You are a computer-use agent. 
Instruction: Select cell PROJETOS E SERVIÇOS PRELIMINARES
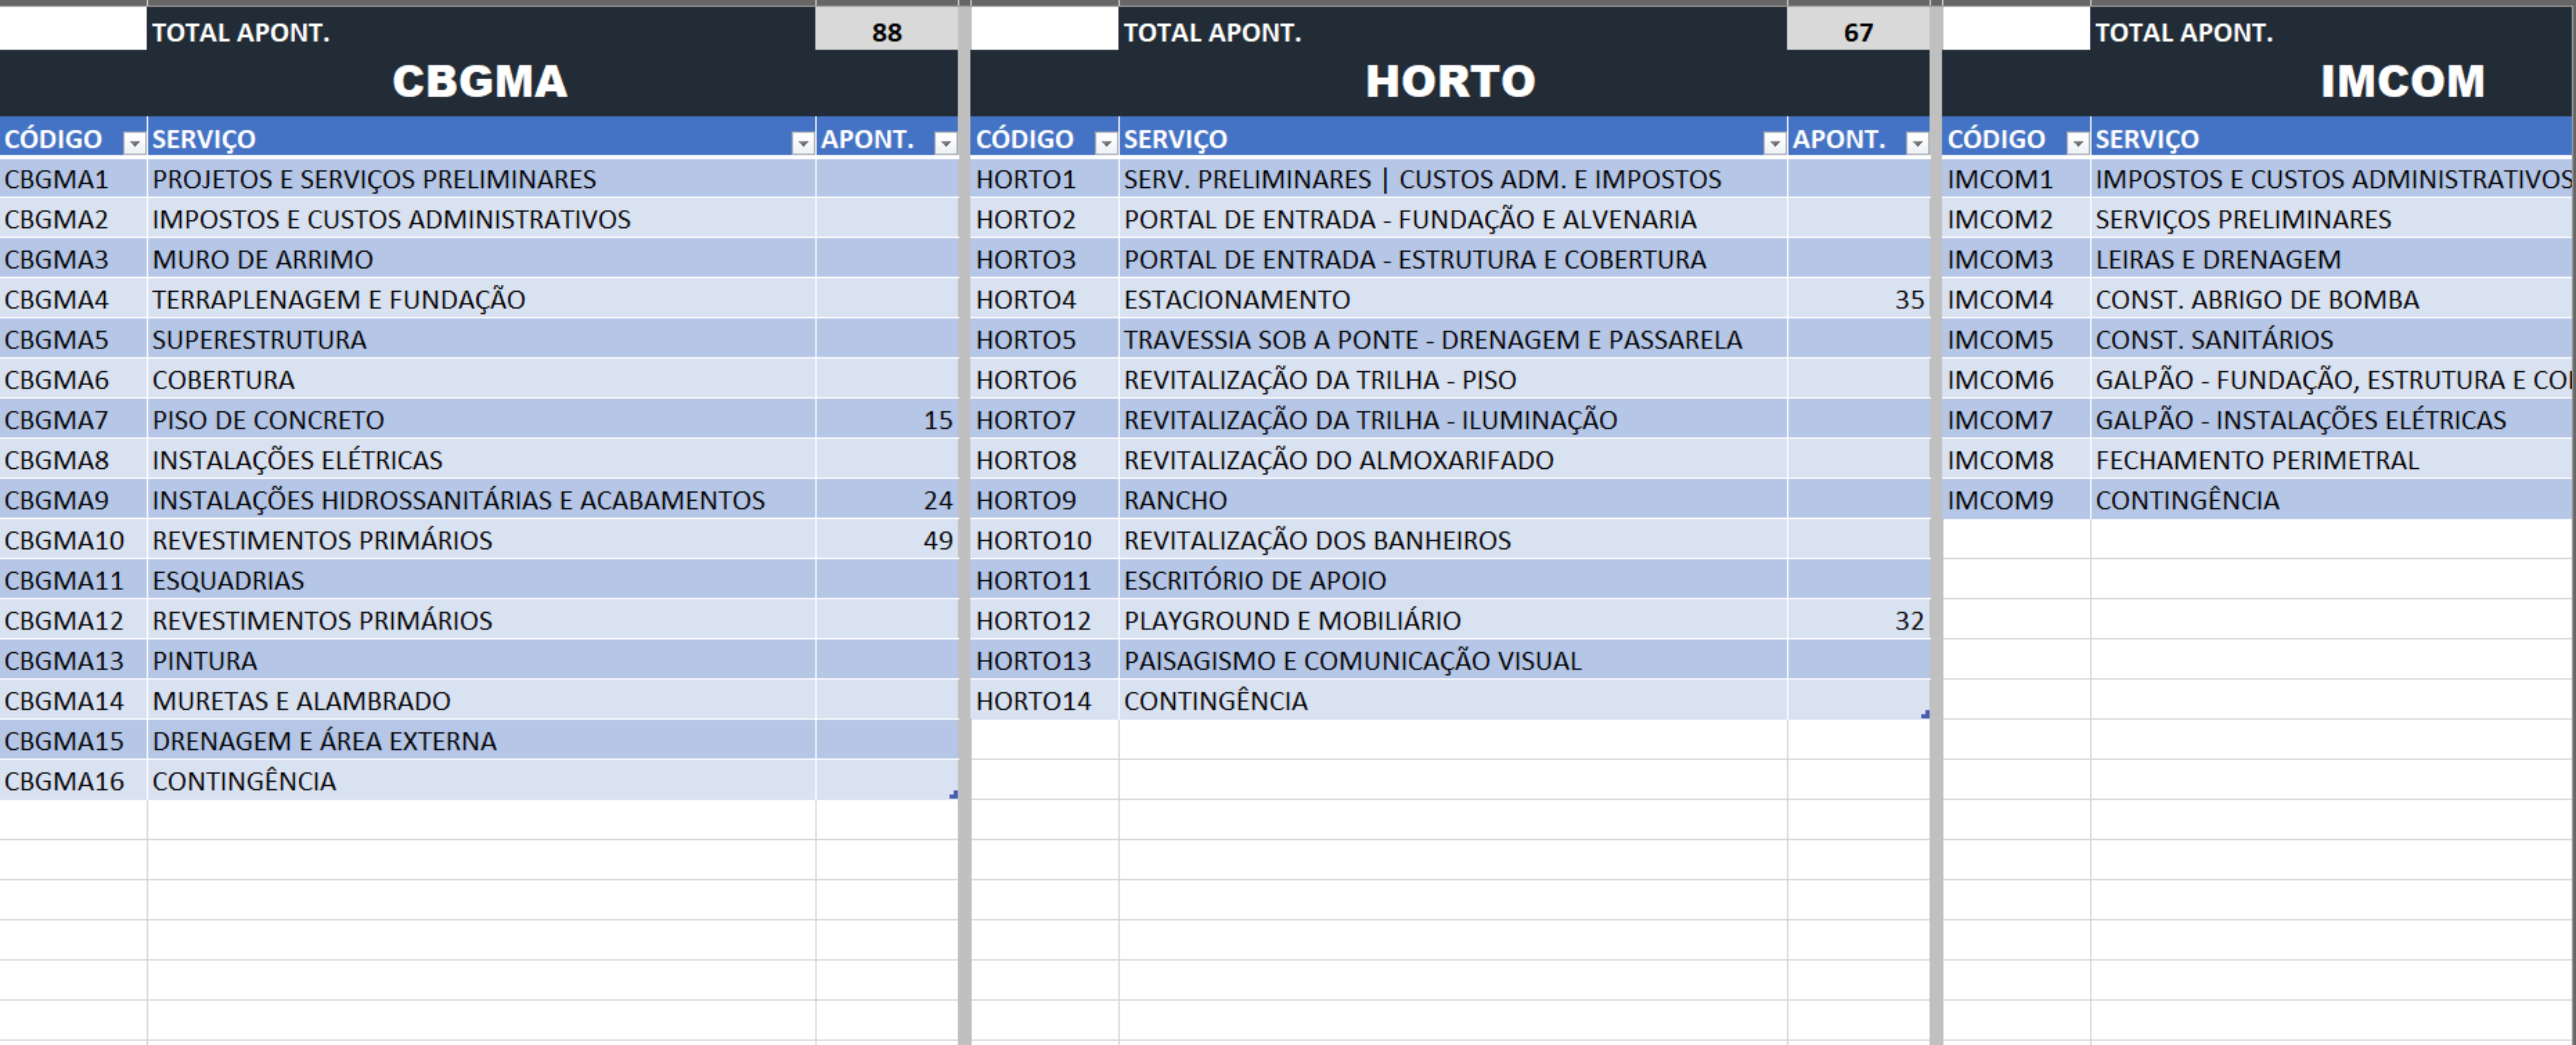[481, 179]
